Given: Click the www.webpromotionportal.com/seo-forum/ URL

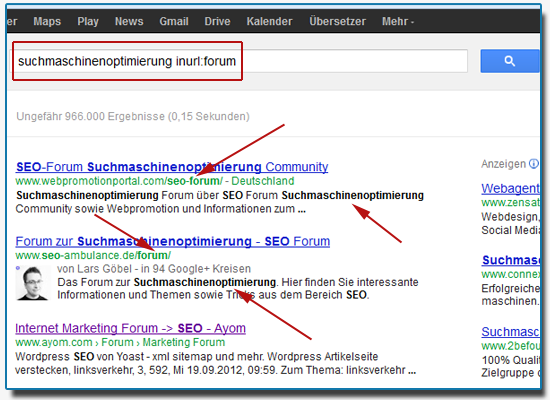Looking at the screenshot, I should pos(119,181).
